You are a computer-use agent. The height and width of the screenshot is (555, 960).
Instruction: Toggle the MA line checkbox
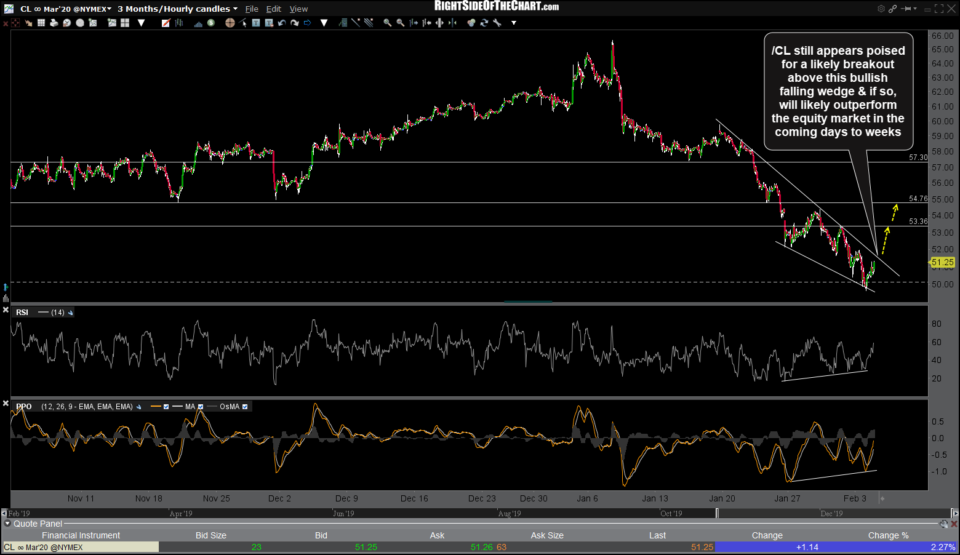click(x=200, y=406)
